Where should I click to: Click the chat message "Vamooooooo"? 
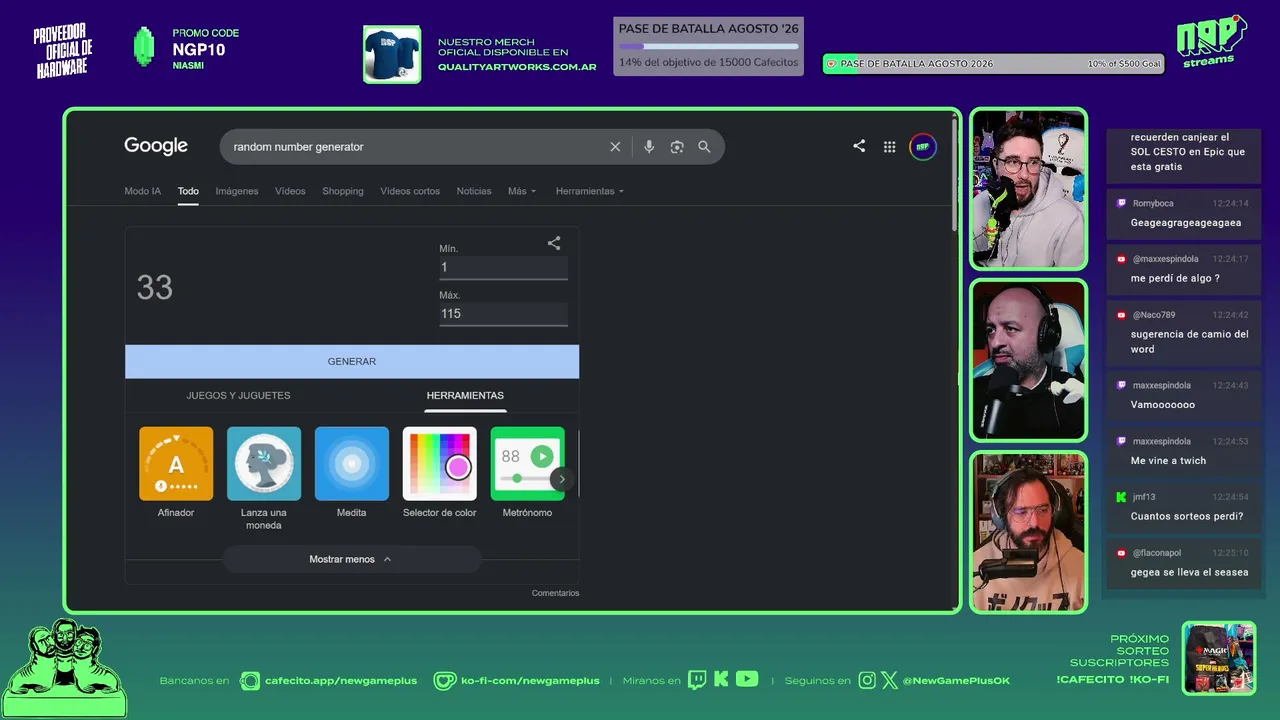point(1163,405)
